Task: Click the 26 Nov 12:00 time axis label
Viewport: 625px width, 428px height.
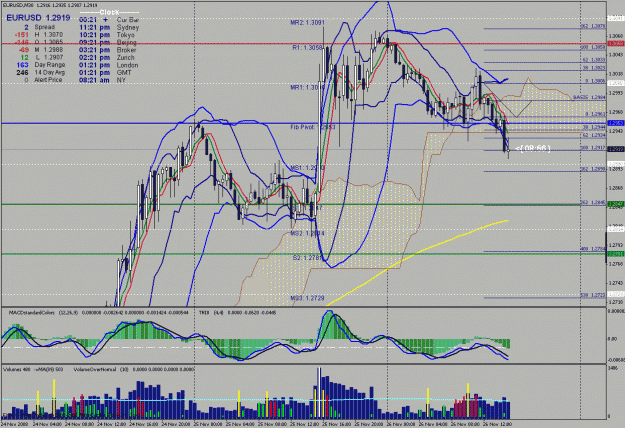Action: (497, 424)
